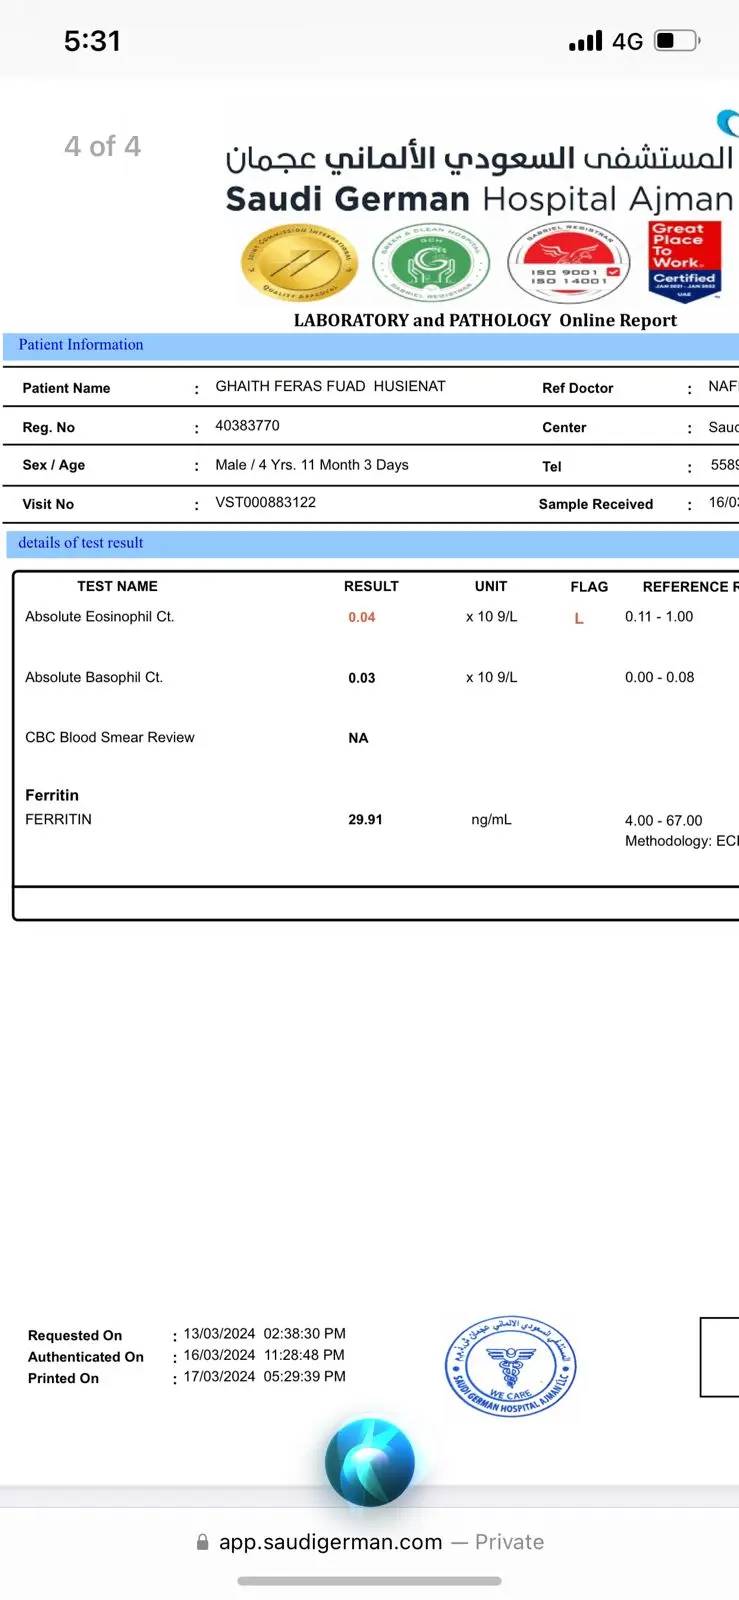Screen dimensions: 739x1600
Task: Tap the padlock icon beside the URL
Action: tap(203, 1542)
